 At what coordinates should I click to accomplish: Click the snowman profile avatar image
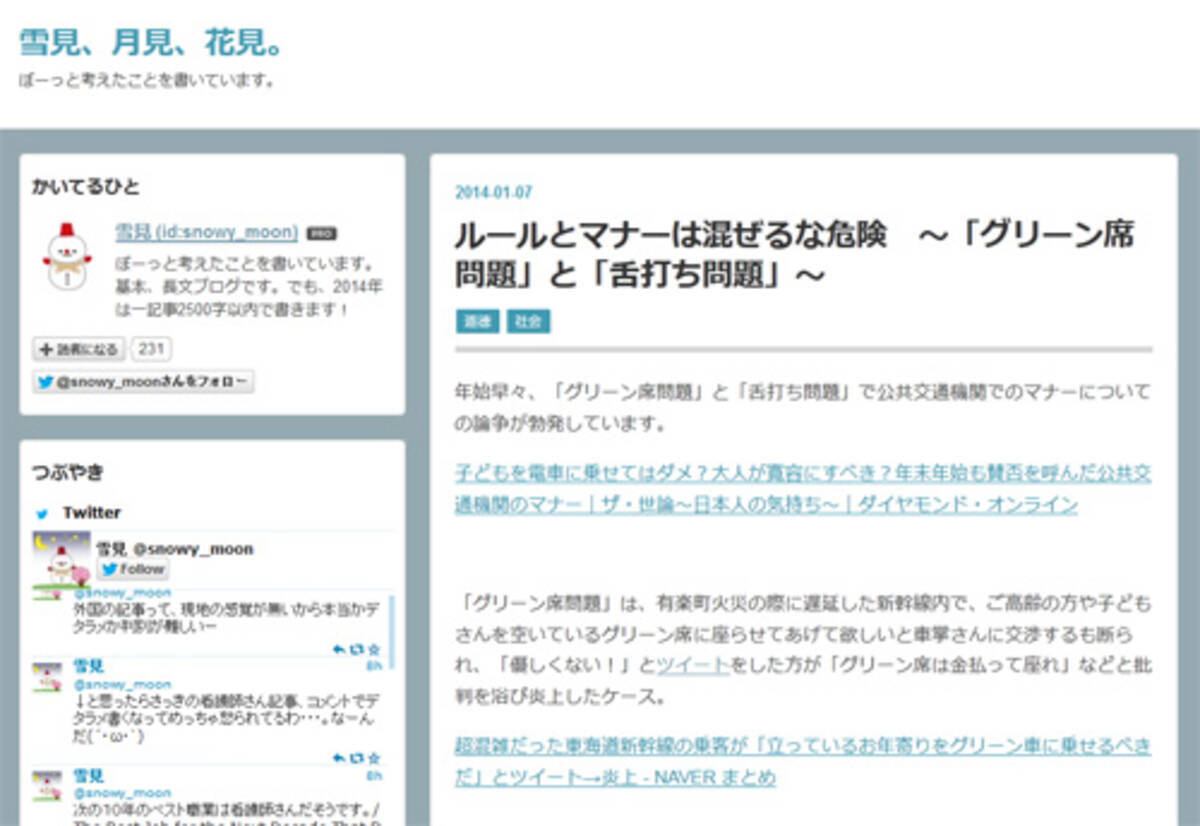click(x=67, y=258)
